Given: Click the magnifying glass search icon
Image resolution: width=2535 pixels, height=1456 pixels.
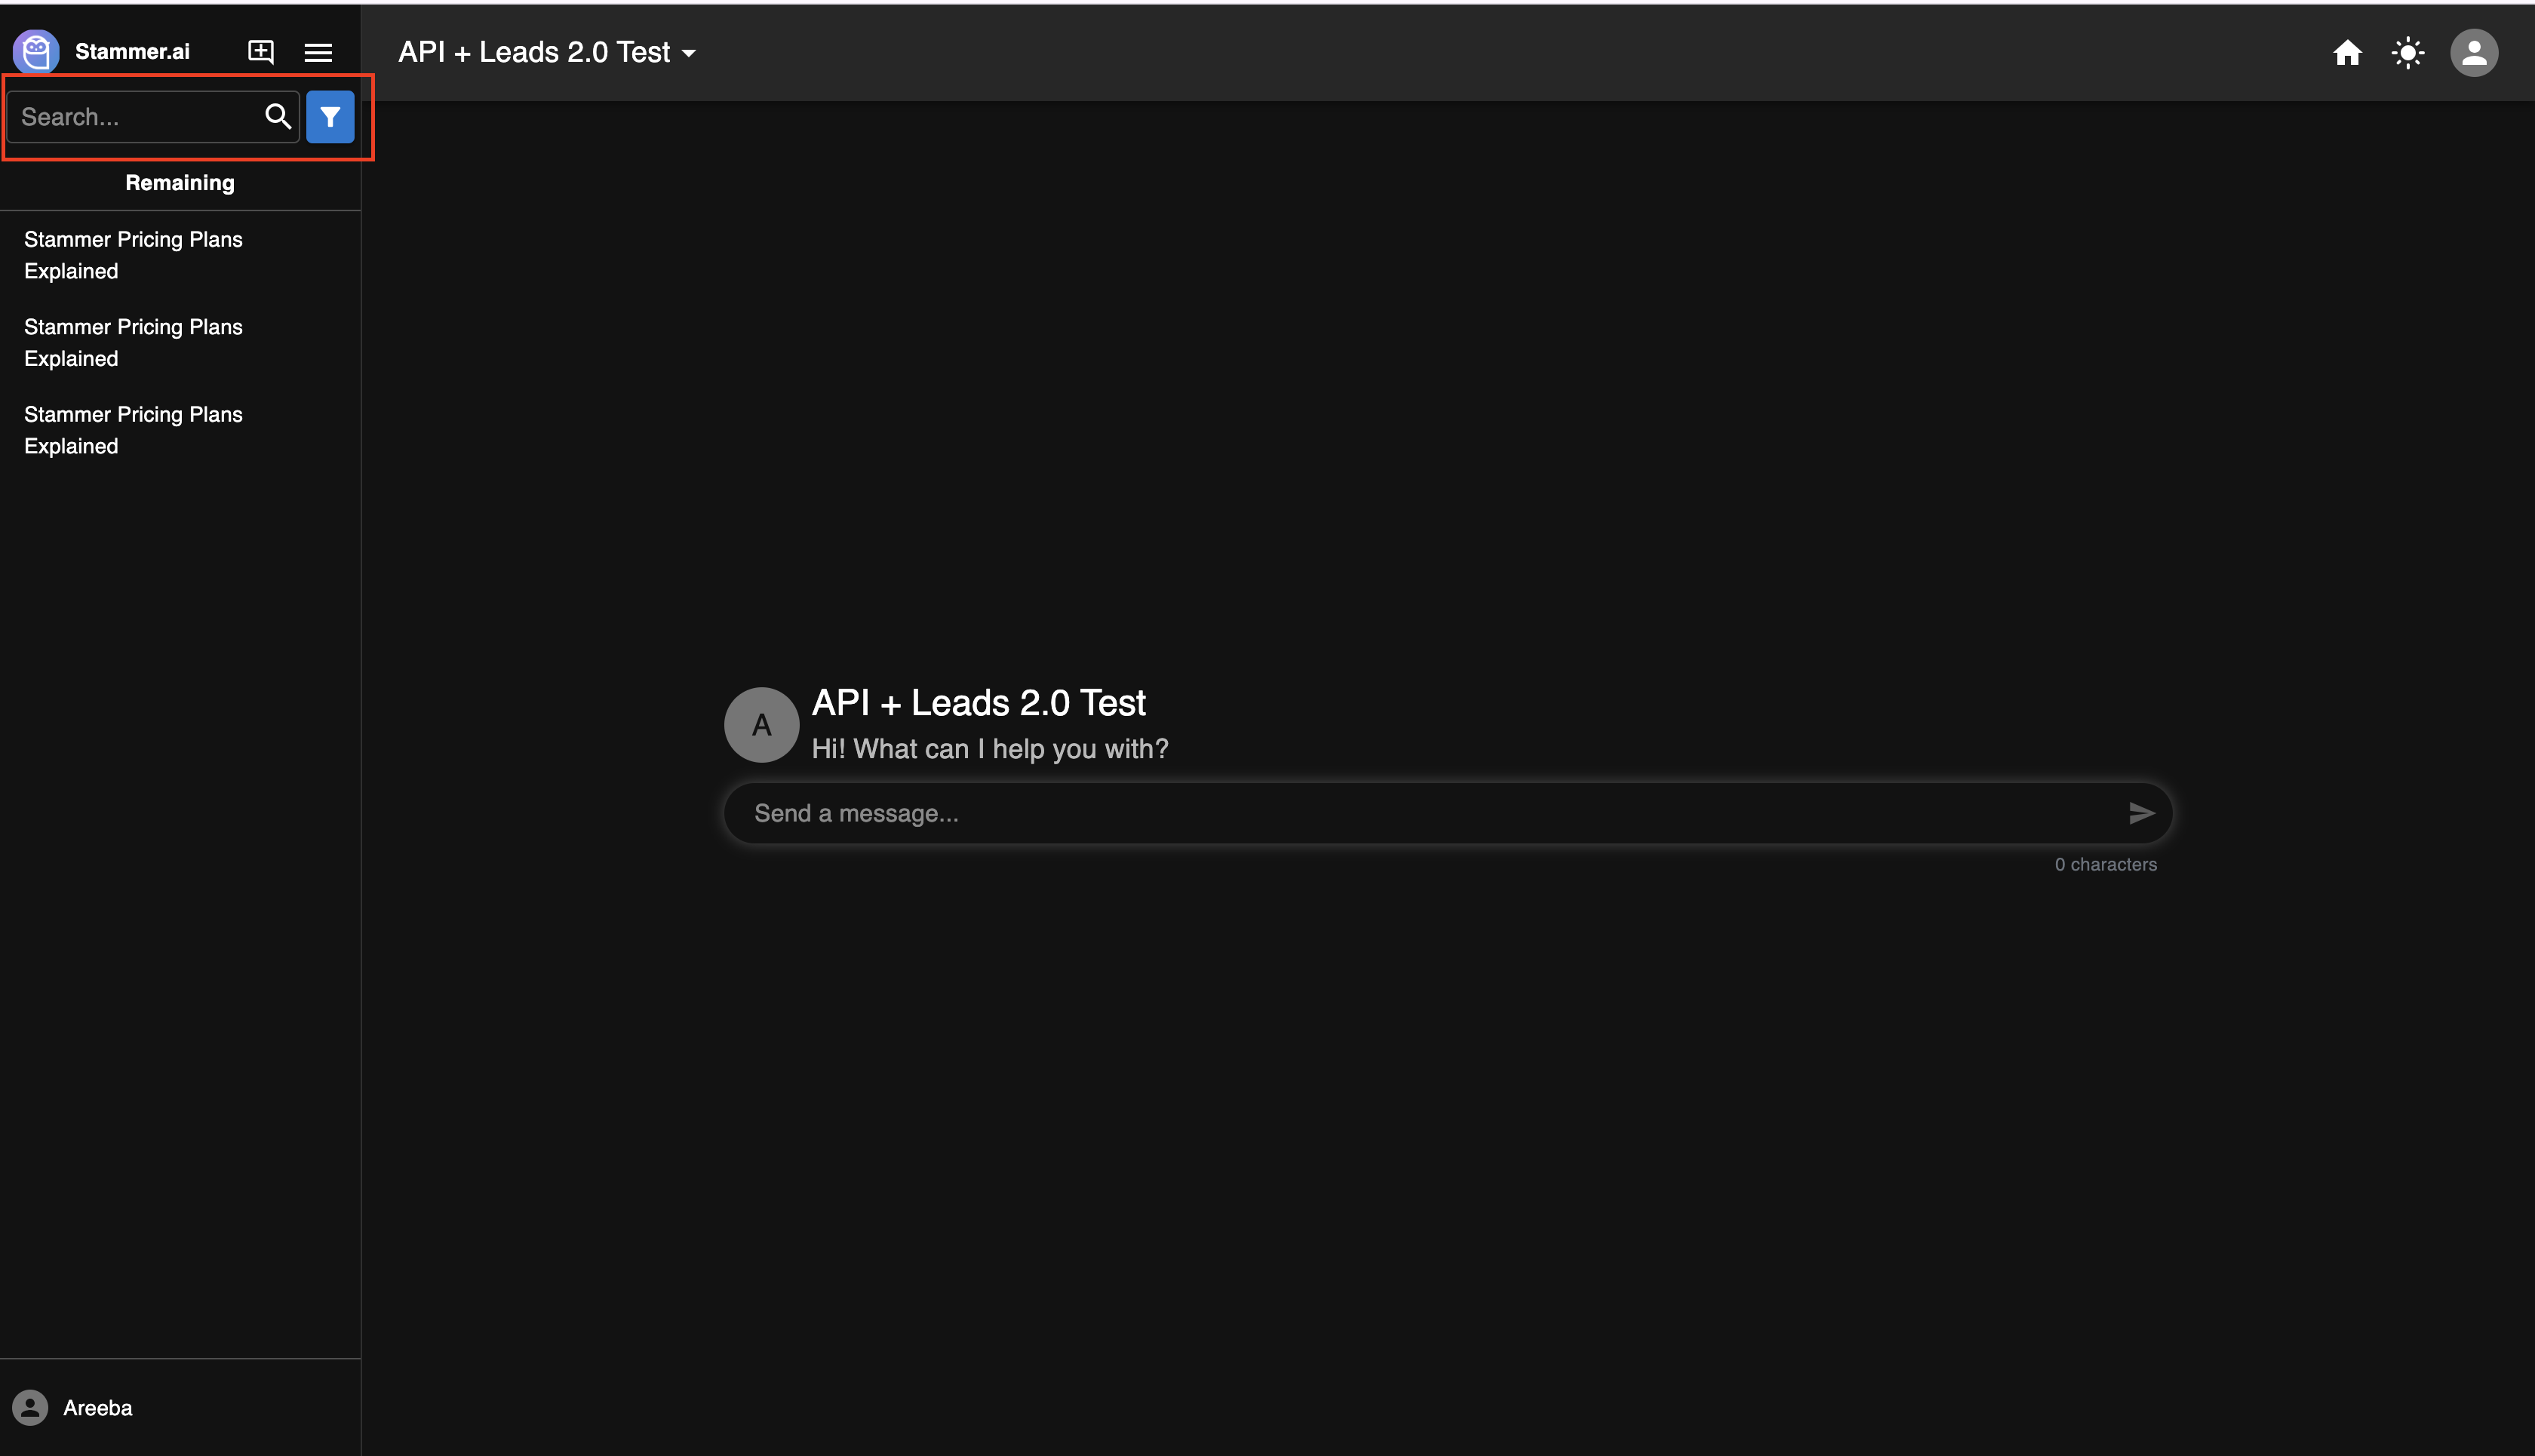Looking at the screenshot, I should coord(278,117).
